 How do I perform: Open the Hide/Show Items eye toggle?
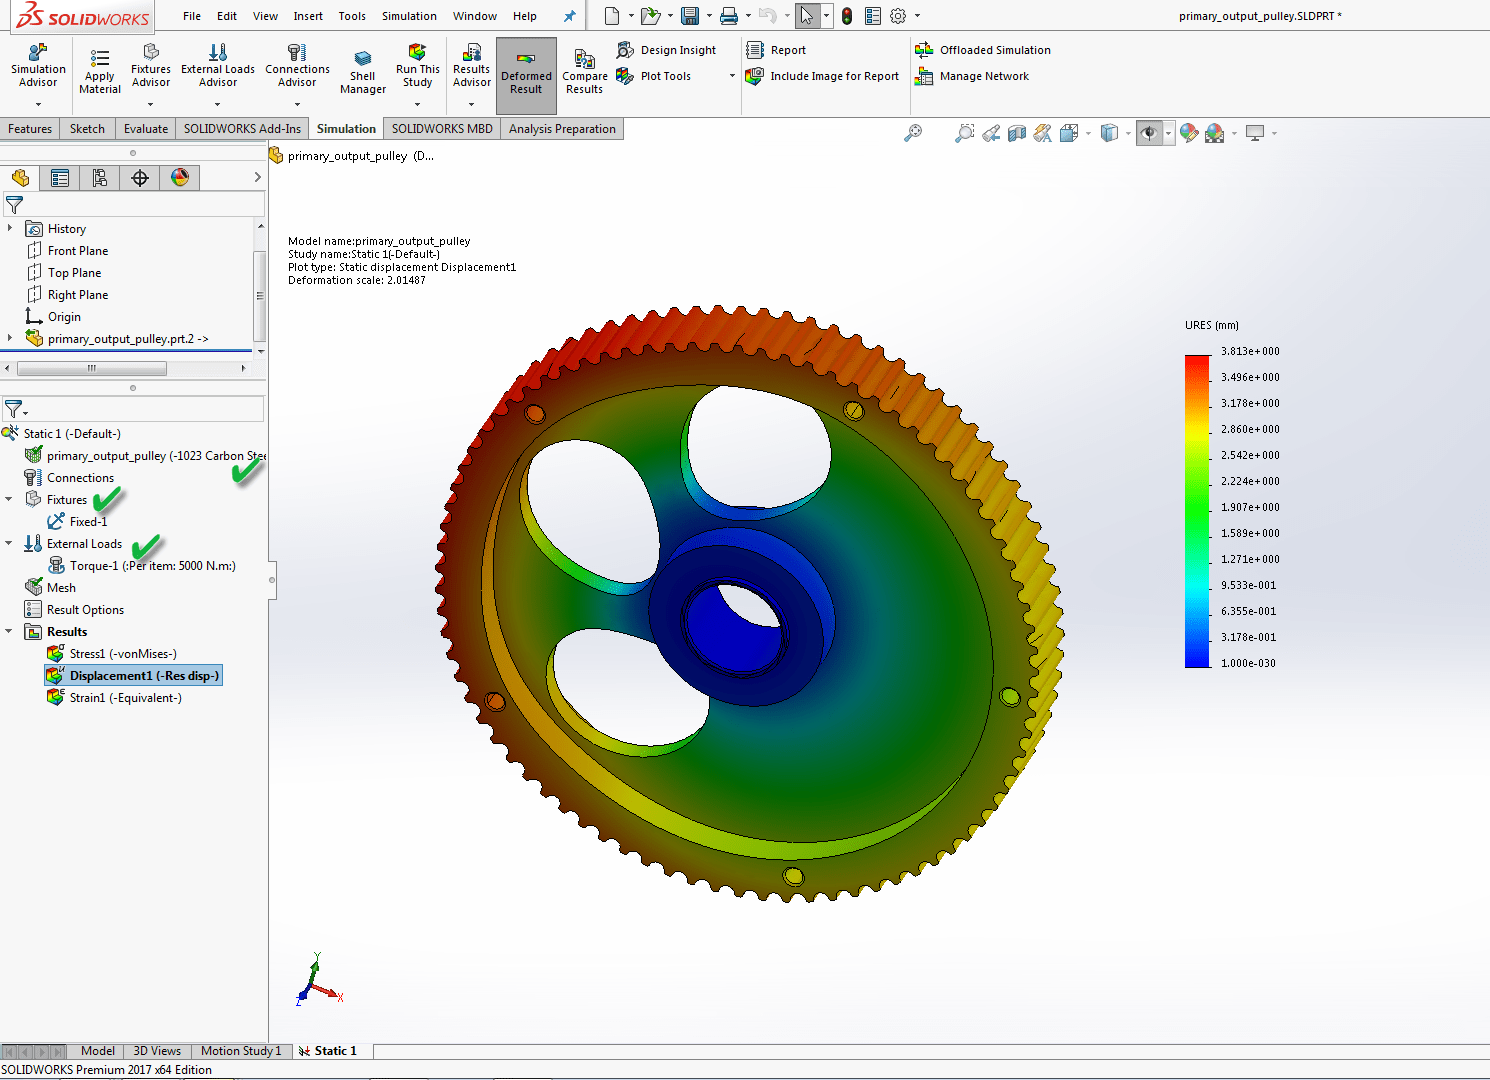(x=1148, y=132)
